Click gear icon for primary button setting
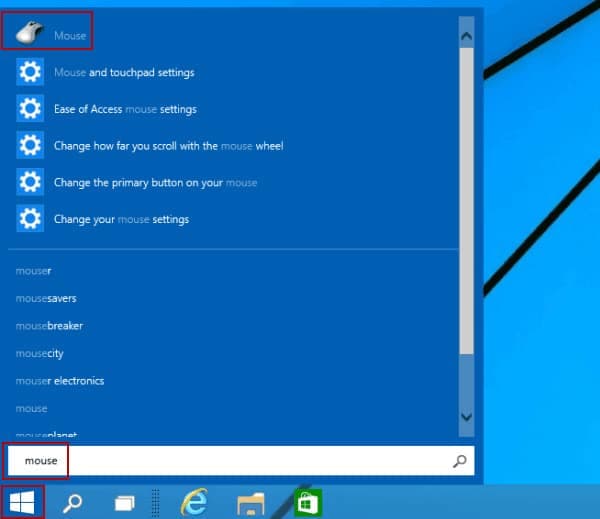 point(30,182)
